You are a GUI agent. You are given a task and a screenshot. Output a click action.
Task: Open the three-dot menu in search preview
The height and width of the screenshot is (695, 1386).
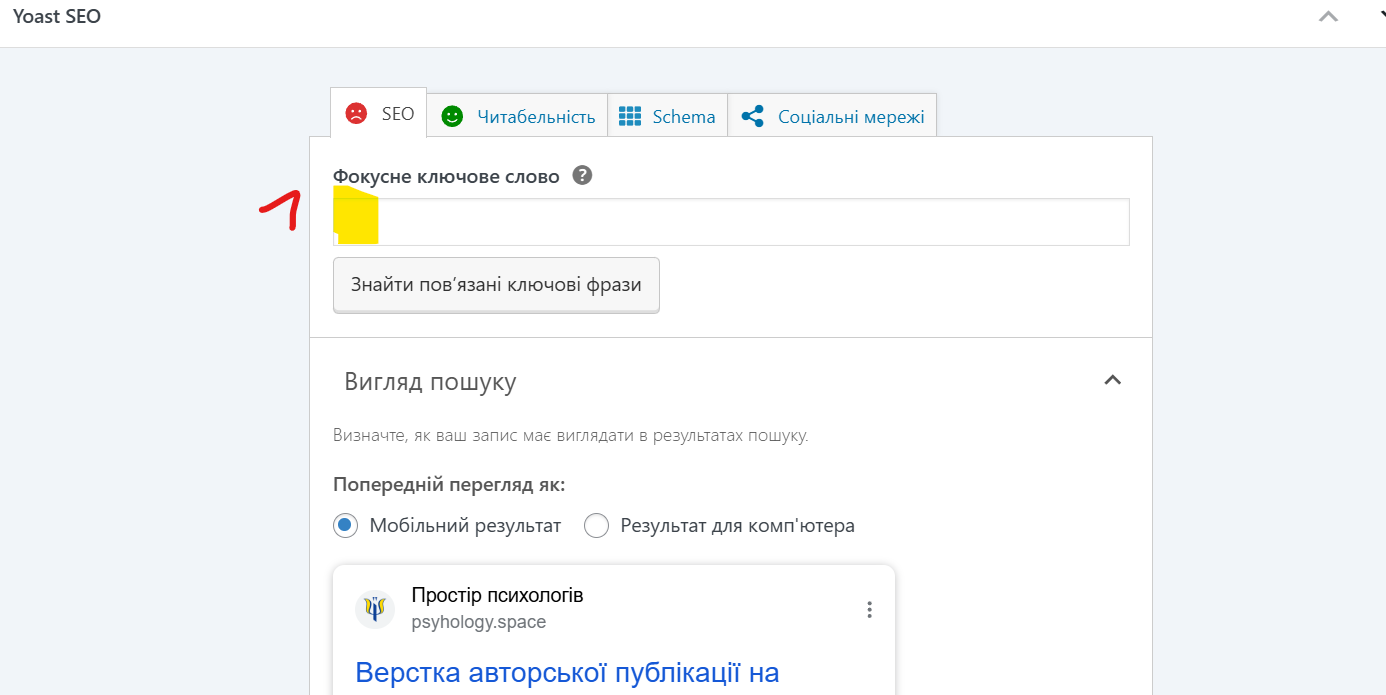pos(869,609)
